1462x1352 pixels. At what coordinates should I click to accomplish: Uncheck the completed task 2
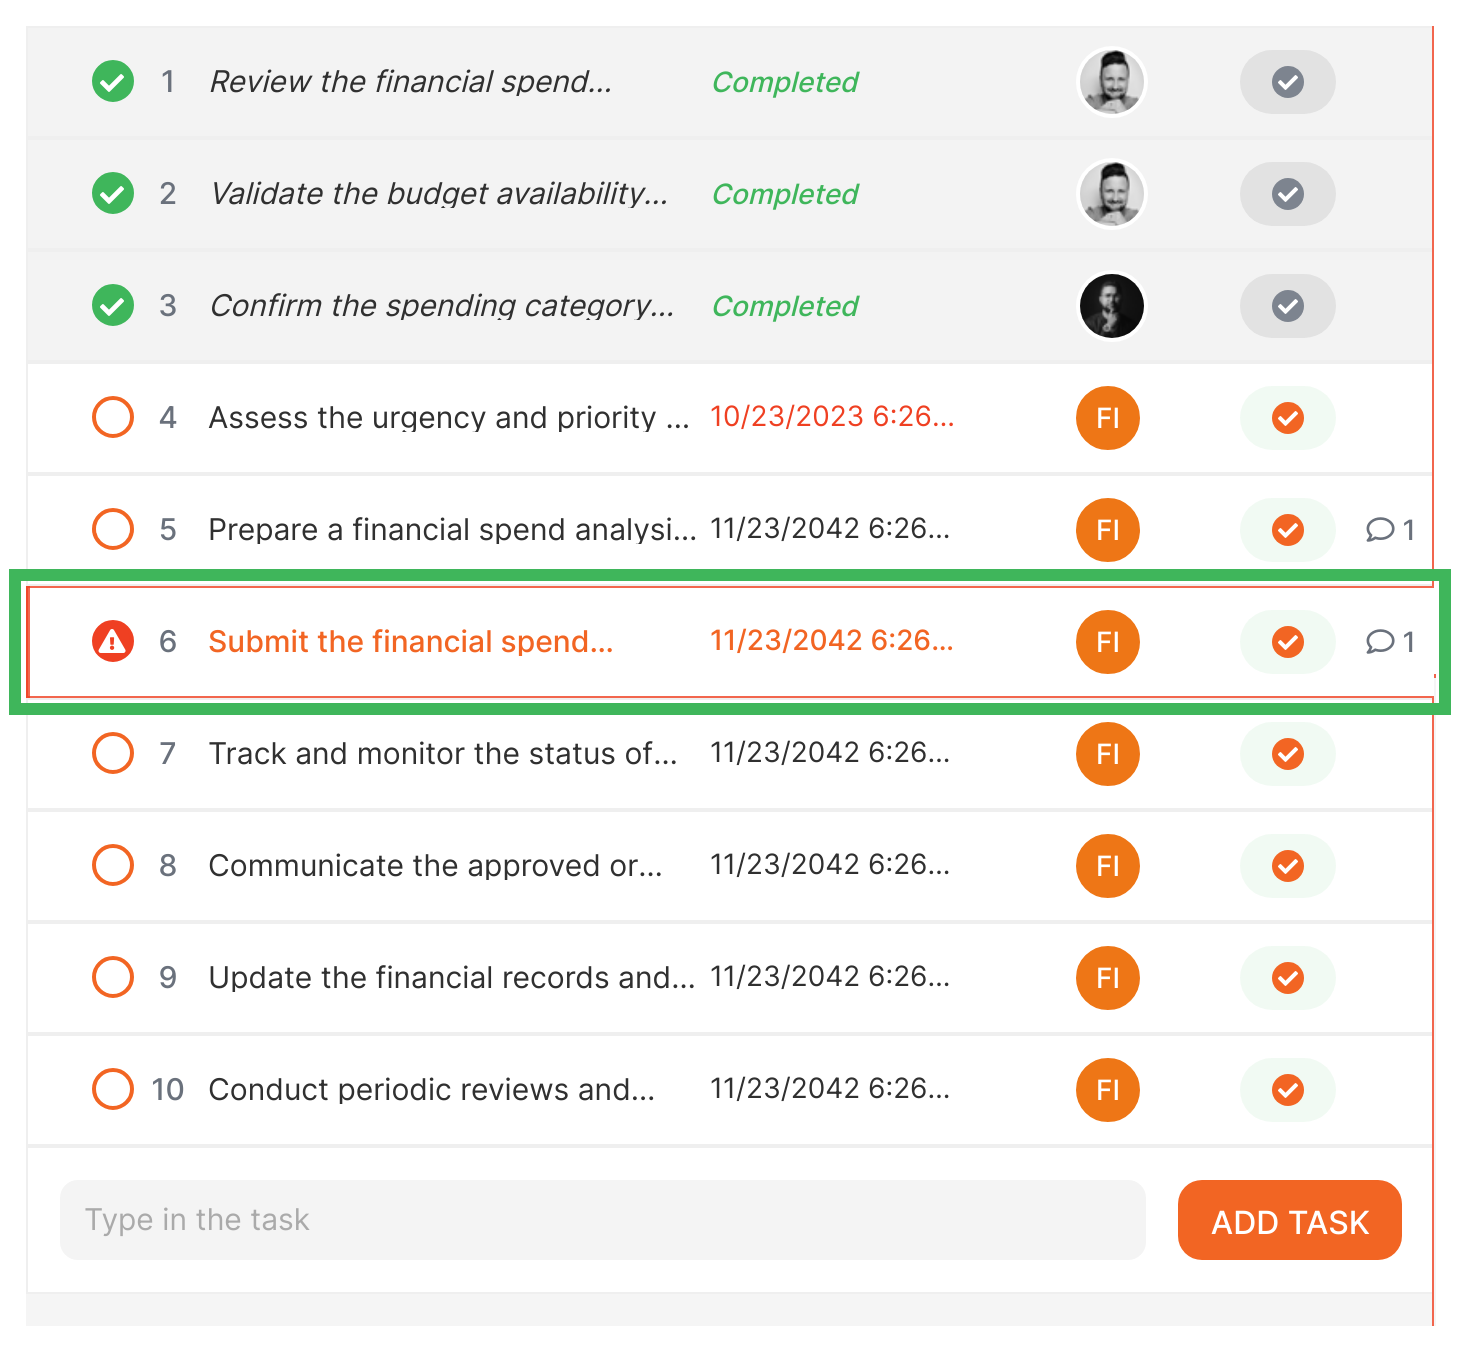point(112,193)
